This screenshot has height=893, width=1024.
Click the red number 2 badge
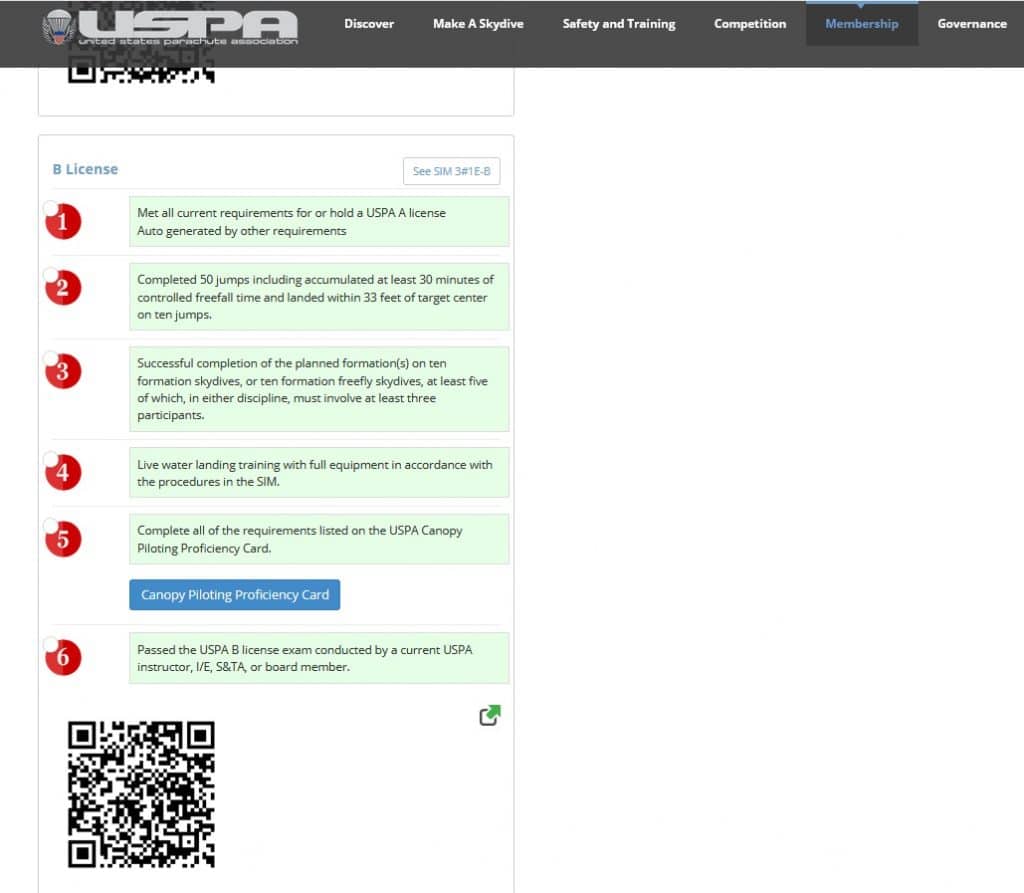point(63,287)
